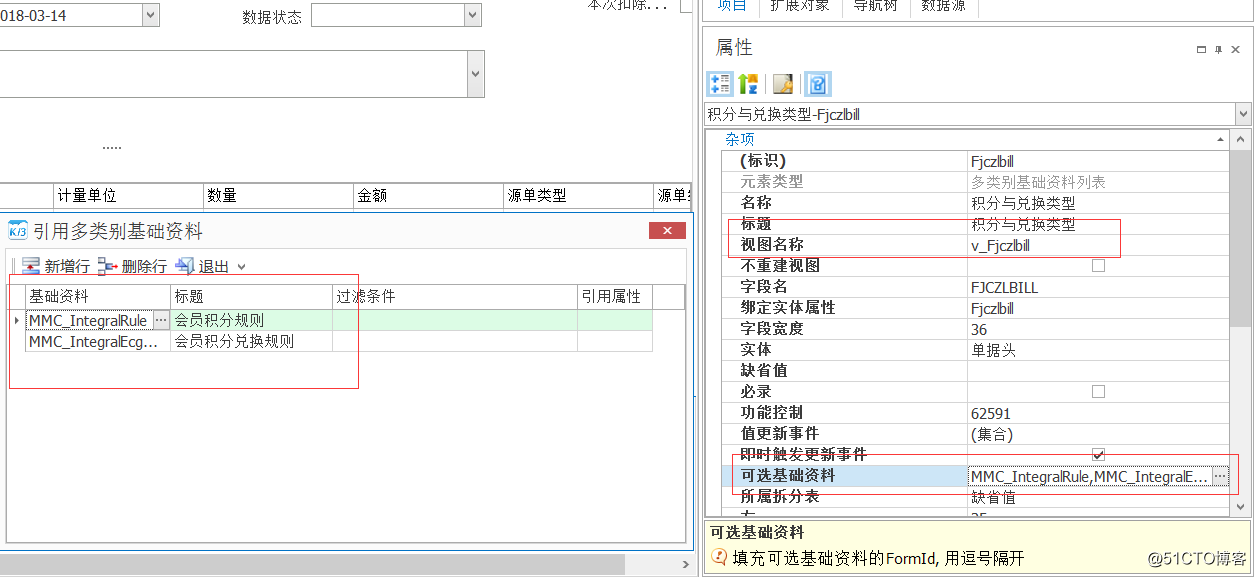Select the MMC_IntegralEcg... cell
Viewport: 1256px width, 577px height.
pos(97,341)
